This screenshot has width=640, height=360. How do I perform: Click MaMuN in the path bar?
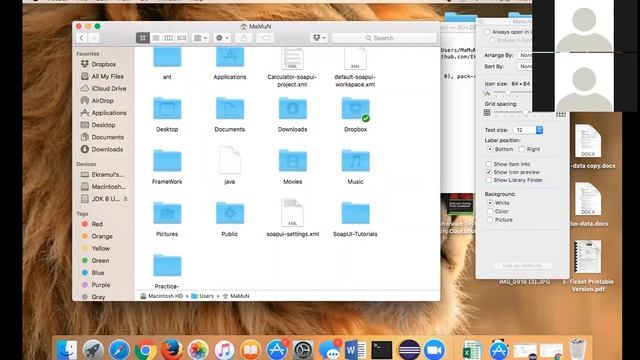point(236,296)
